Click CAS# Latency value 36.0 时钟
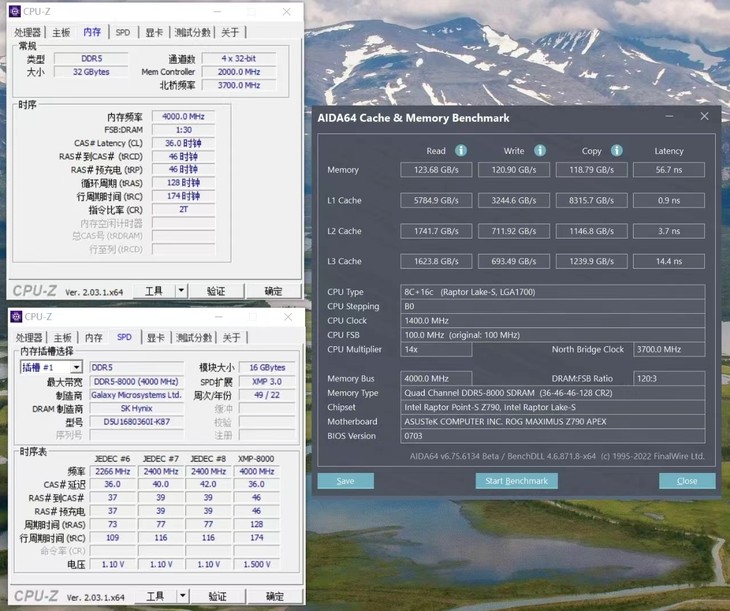730x611 pixels. [x=183, y=143]
